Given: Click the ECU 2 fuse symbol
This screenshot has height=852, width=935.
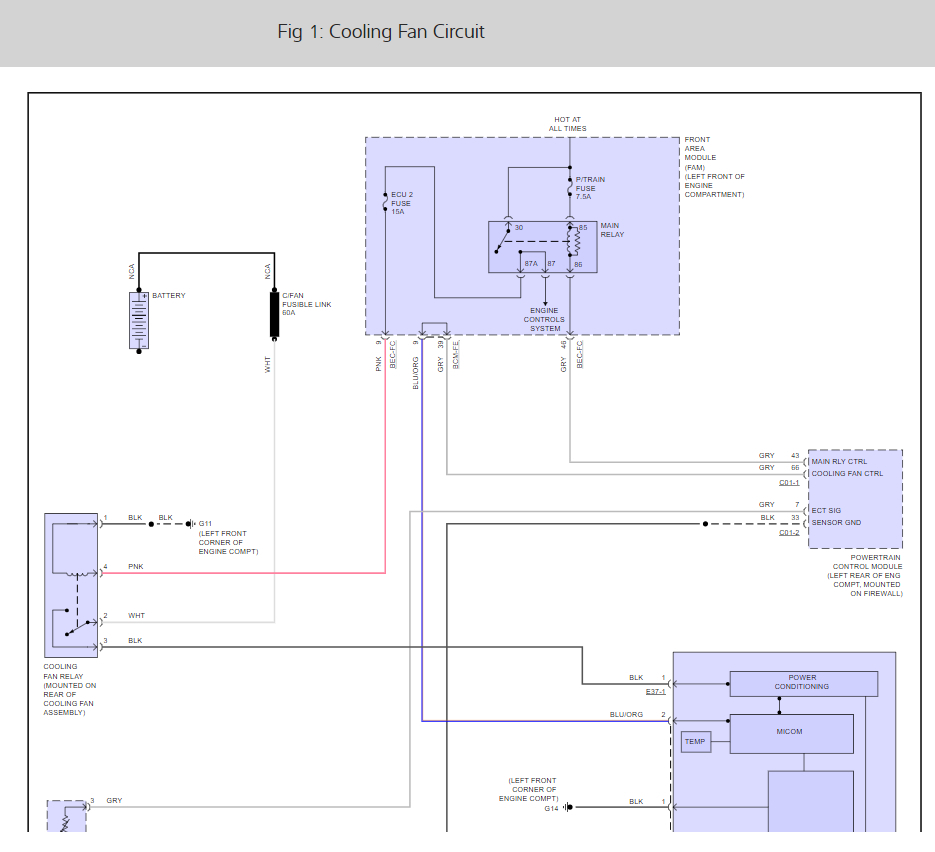Looking at the screenshot, I should click(x=385, y=202).
